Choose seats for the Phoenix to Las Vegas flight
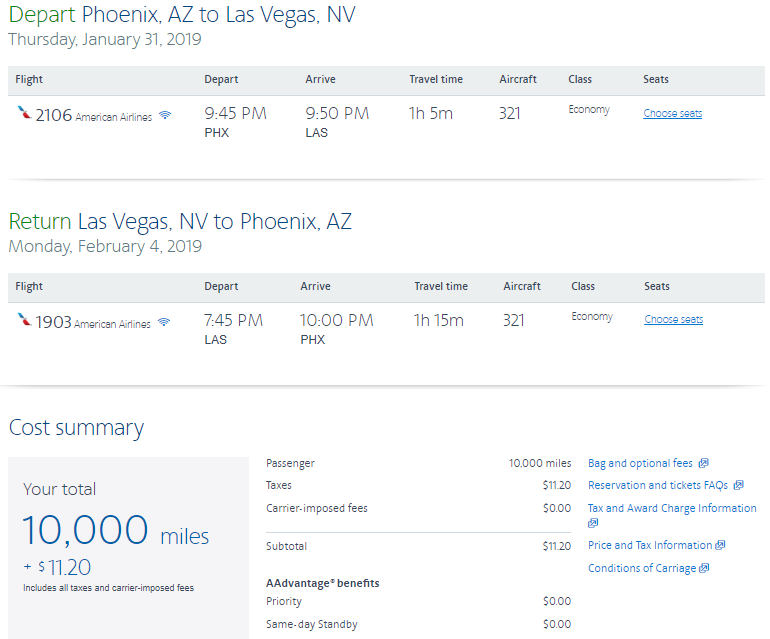The image size is (770, 639). 672,114
